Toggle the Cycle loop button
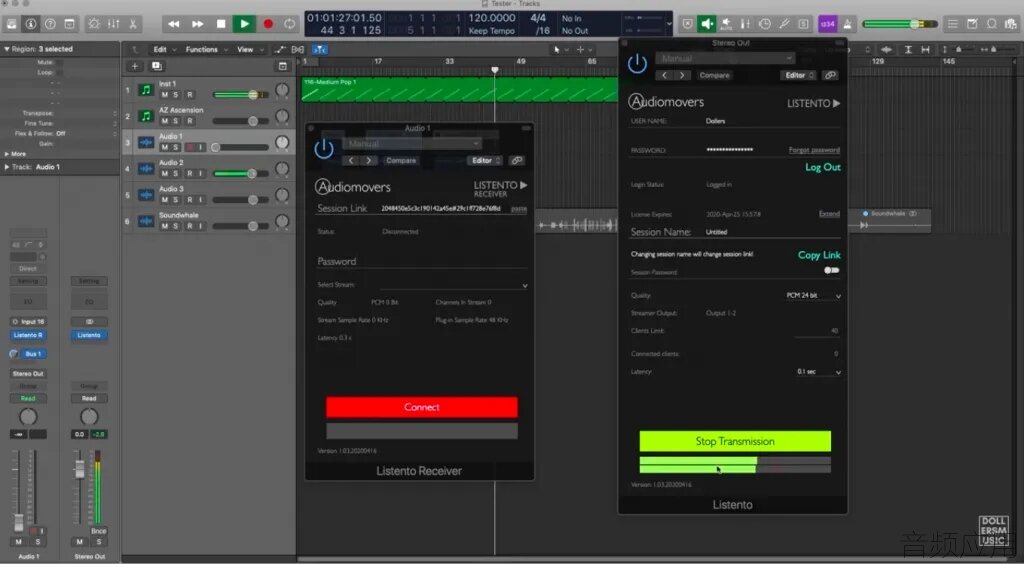 click(290, 24)
